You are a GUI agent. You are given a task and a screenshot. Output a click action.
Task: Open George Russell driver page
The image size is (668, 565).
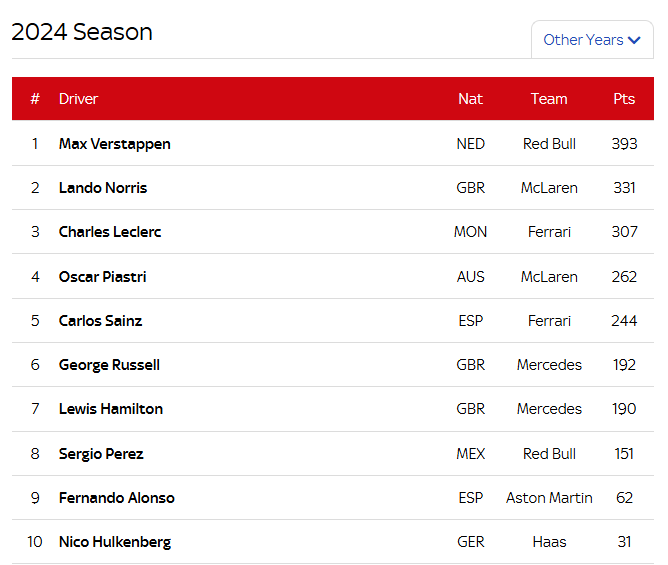[x=109, y=365]
